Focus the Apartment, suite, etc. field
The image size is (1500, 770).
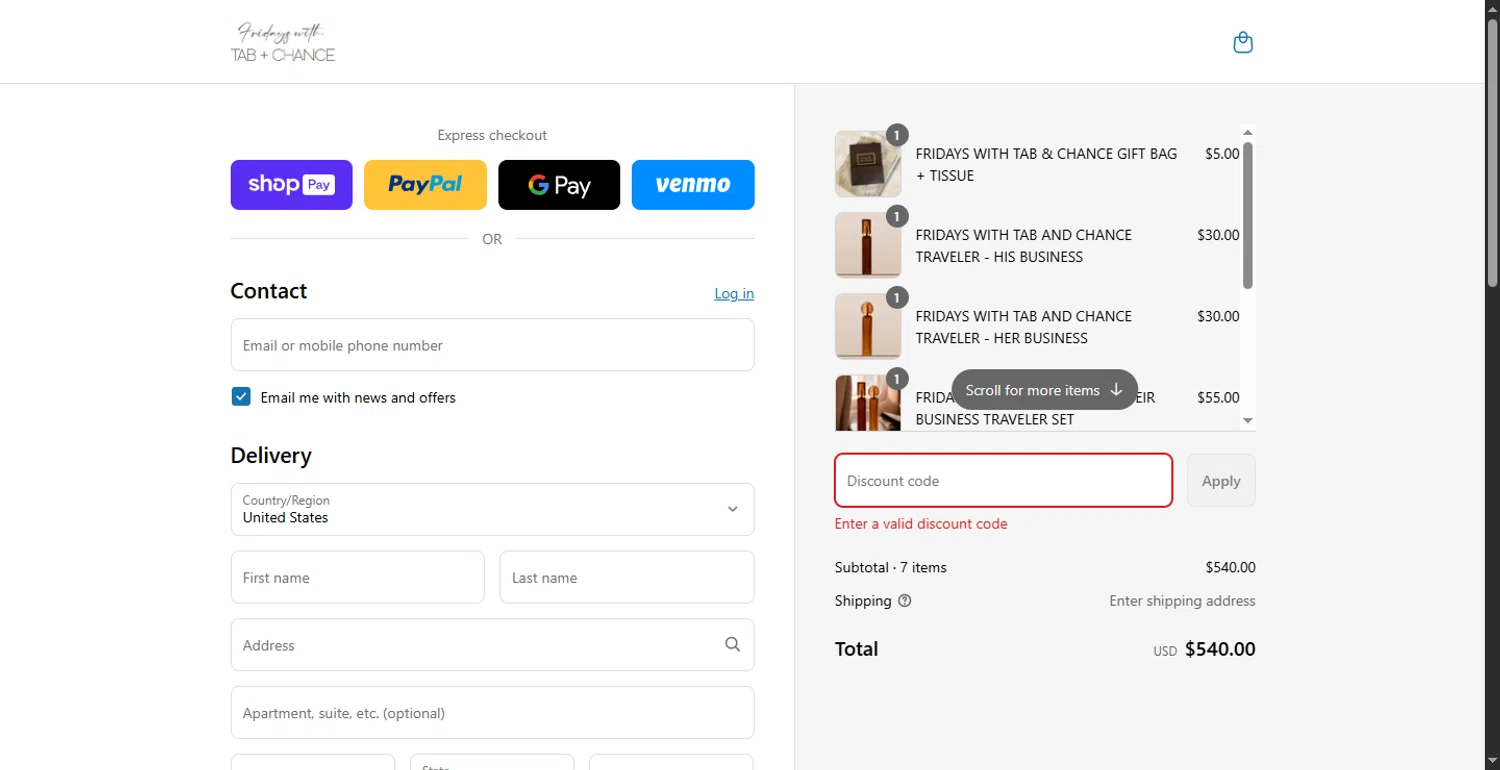click(492, 713)
